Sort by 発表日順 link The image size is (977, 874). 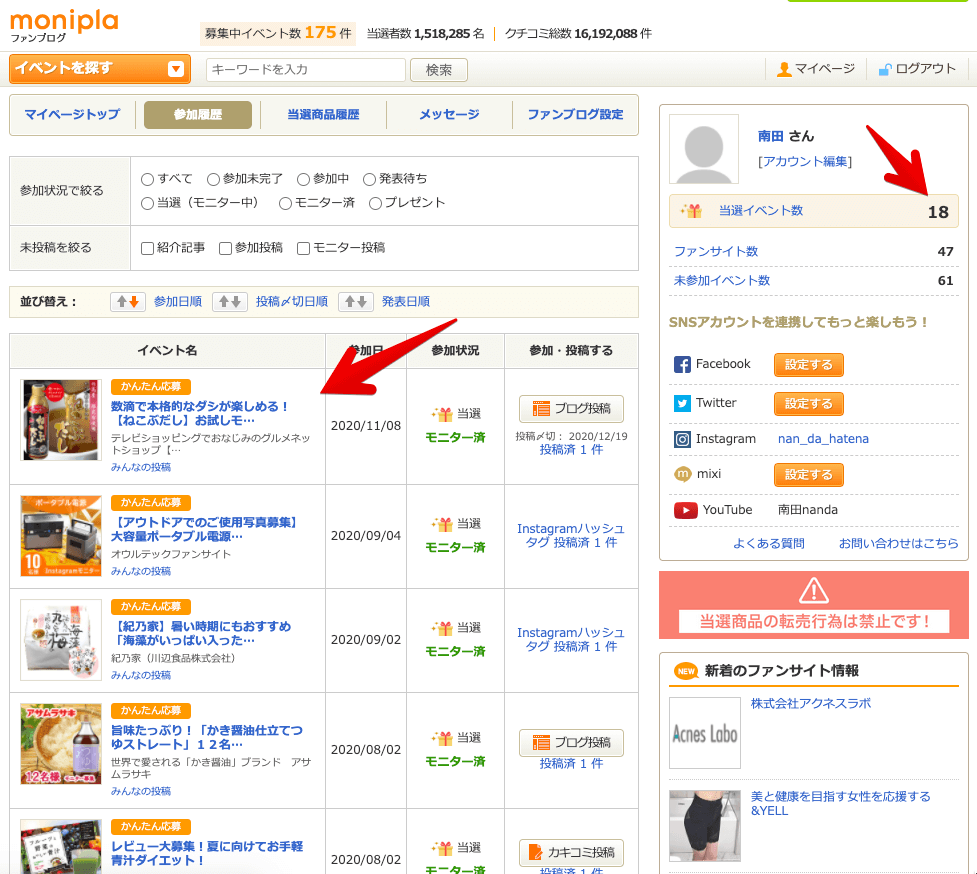click(x=406, y=302)
